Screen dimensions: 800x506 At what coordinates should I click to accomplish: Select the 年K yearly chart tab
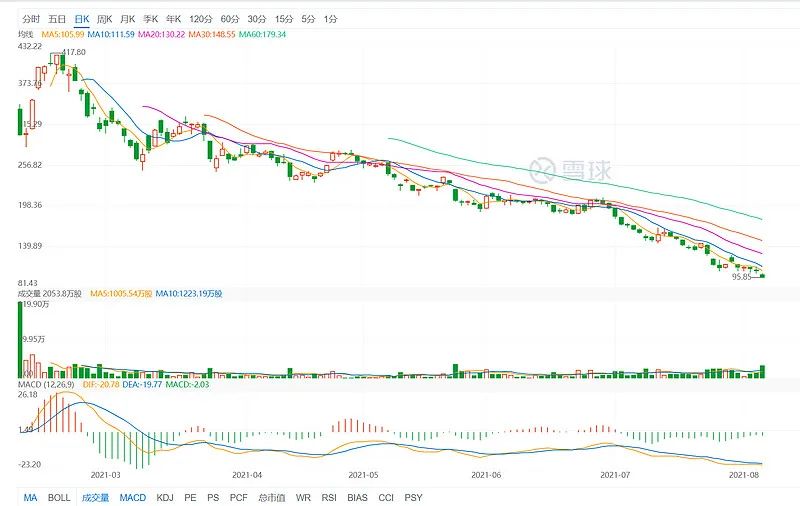click(174, 19)
